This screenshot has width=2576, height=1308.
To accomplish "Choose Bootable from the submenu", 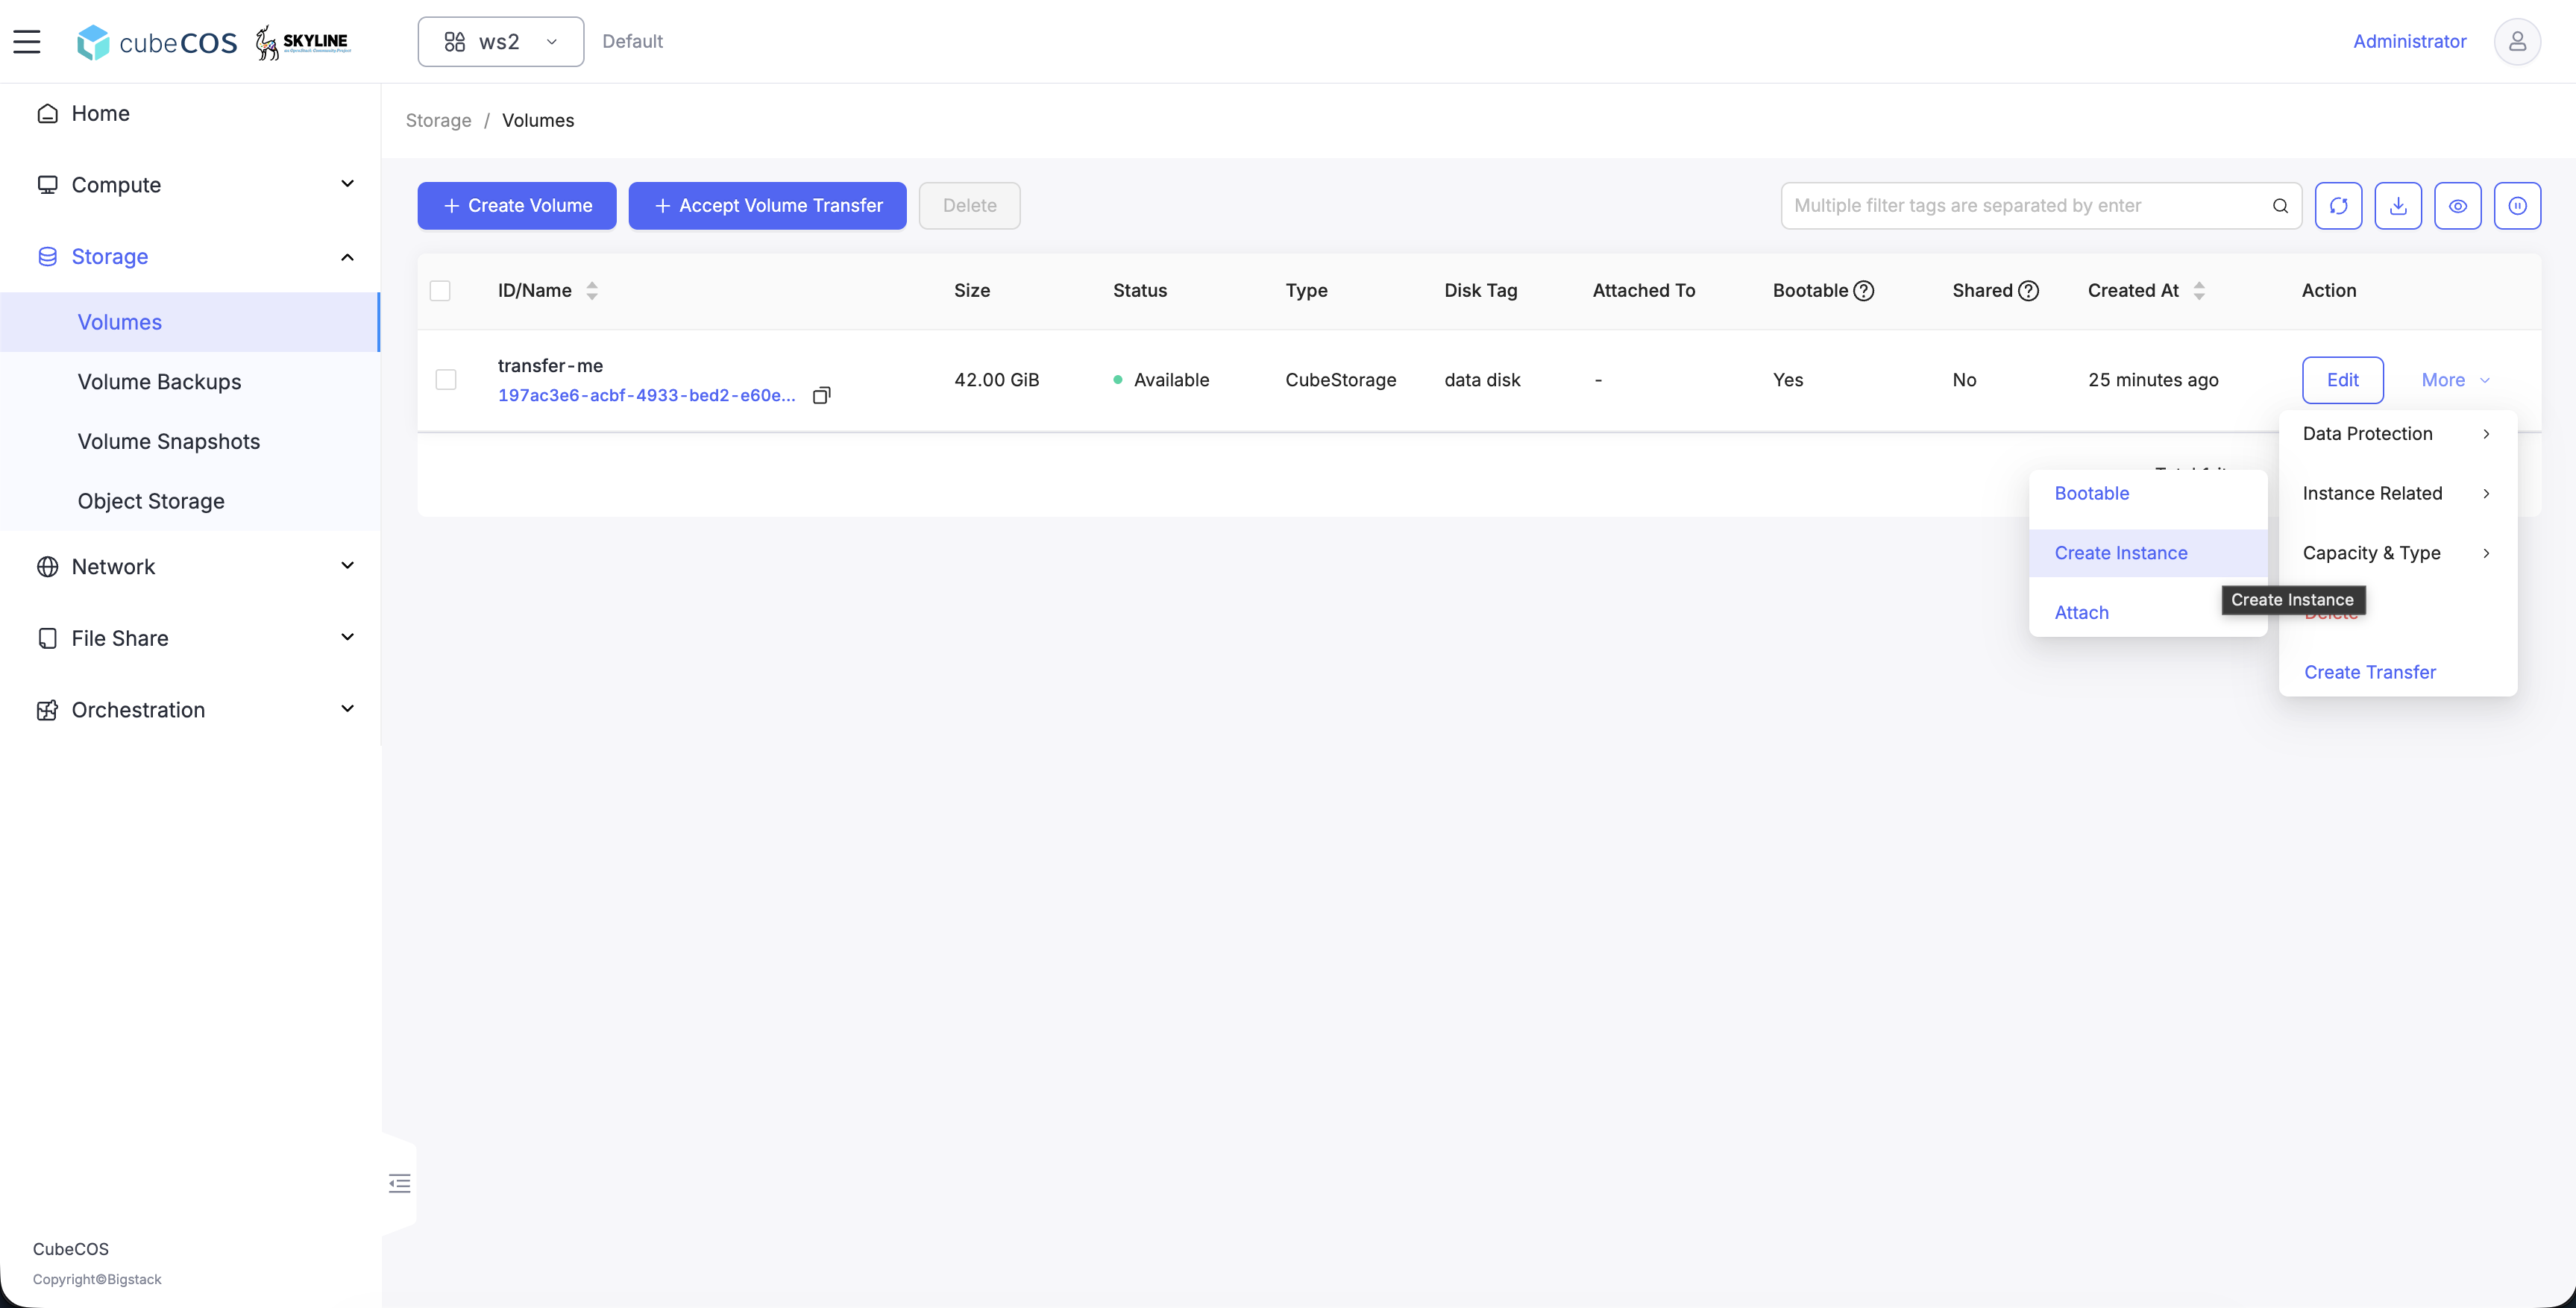I will tap(2148, 494).
